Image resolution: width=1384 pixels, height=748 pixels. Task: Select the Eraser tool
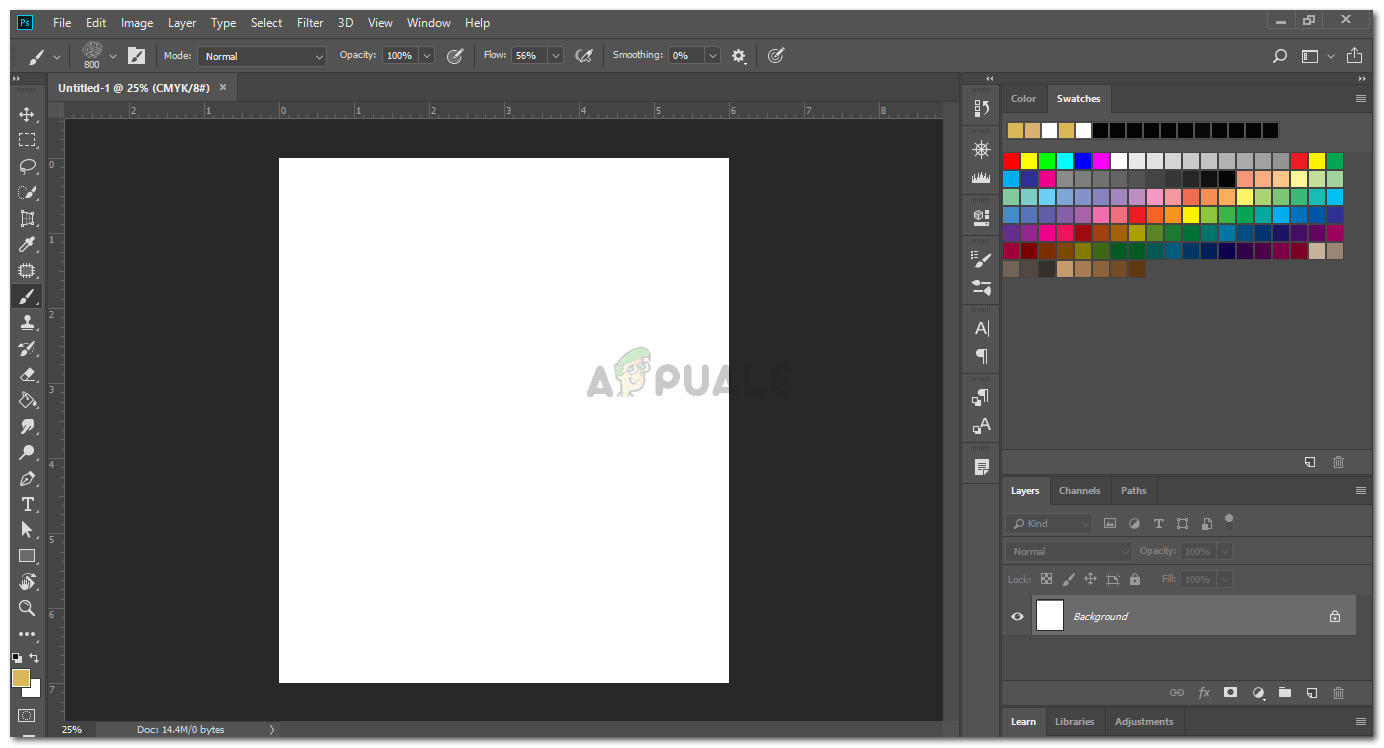point(27,374)
